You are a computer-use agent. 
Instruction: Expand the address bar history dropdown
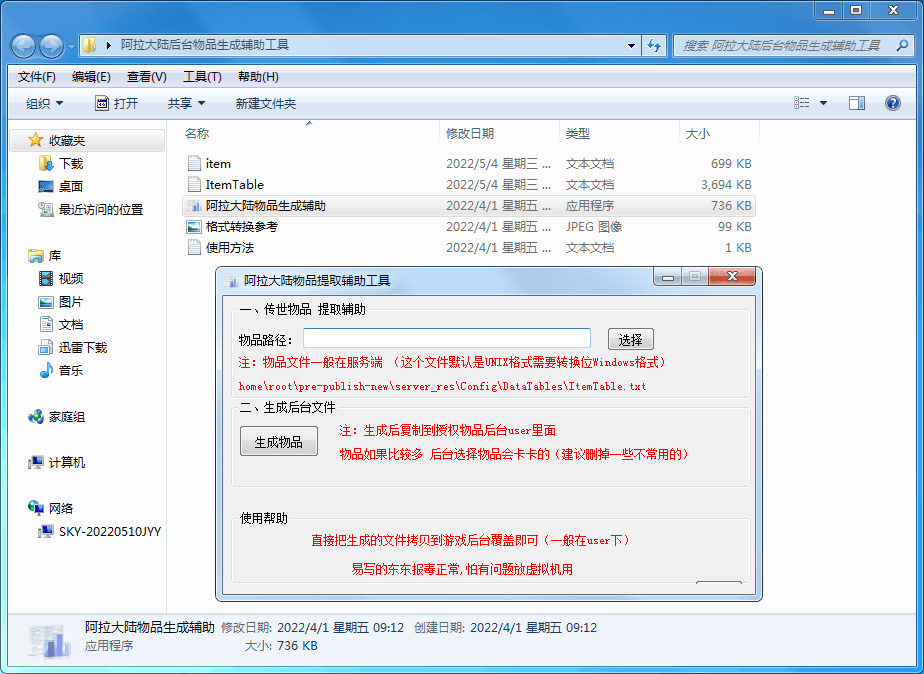click(630, 45)
